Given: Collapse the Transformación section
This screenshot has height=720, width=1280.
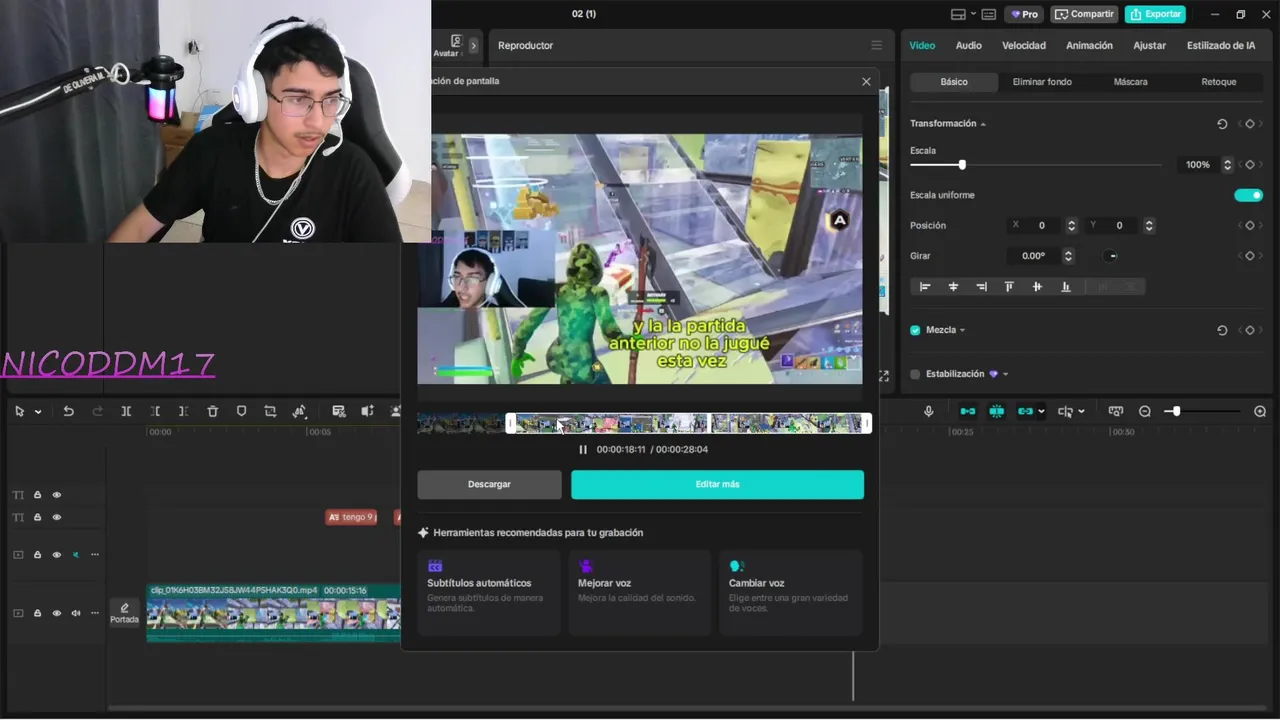Looking at the screenshot, I should click(983, 124).
